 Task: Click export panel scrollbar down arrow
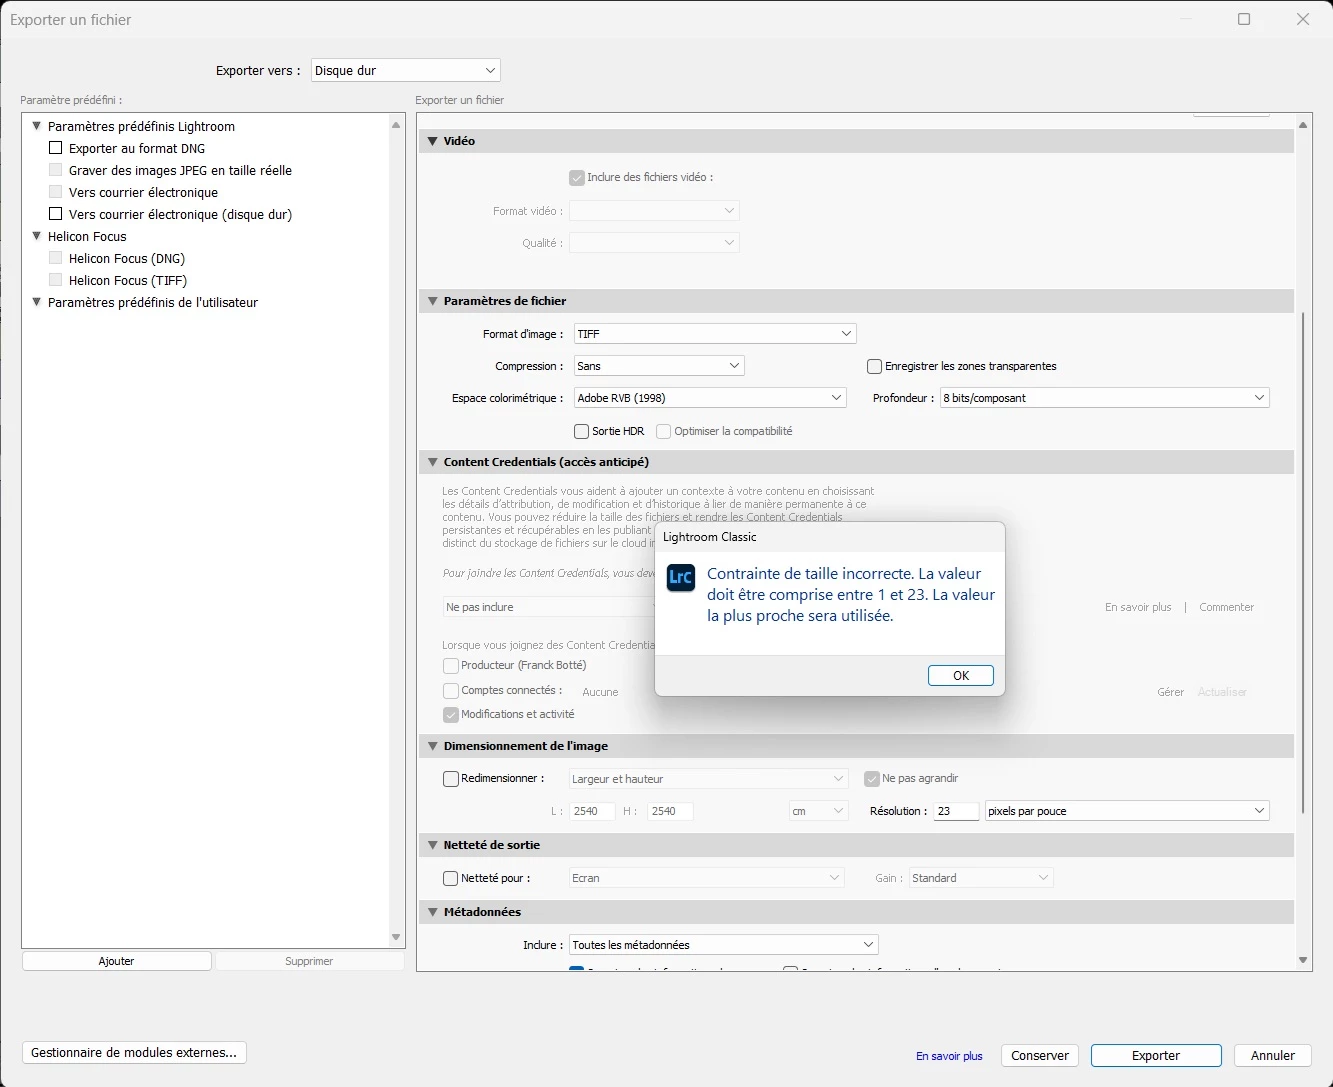(x=1303, y=960)
